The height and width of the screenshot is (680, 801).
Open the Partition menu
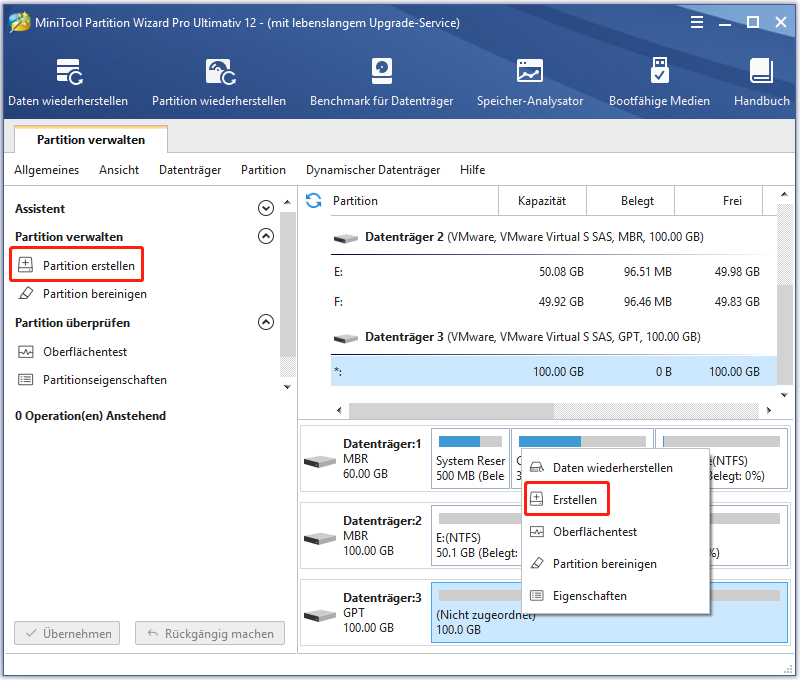[x=264, y=170]
